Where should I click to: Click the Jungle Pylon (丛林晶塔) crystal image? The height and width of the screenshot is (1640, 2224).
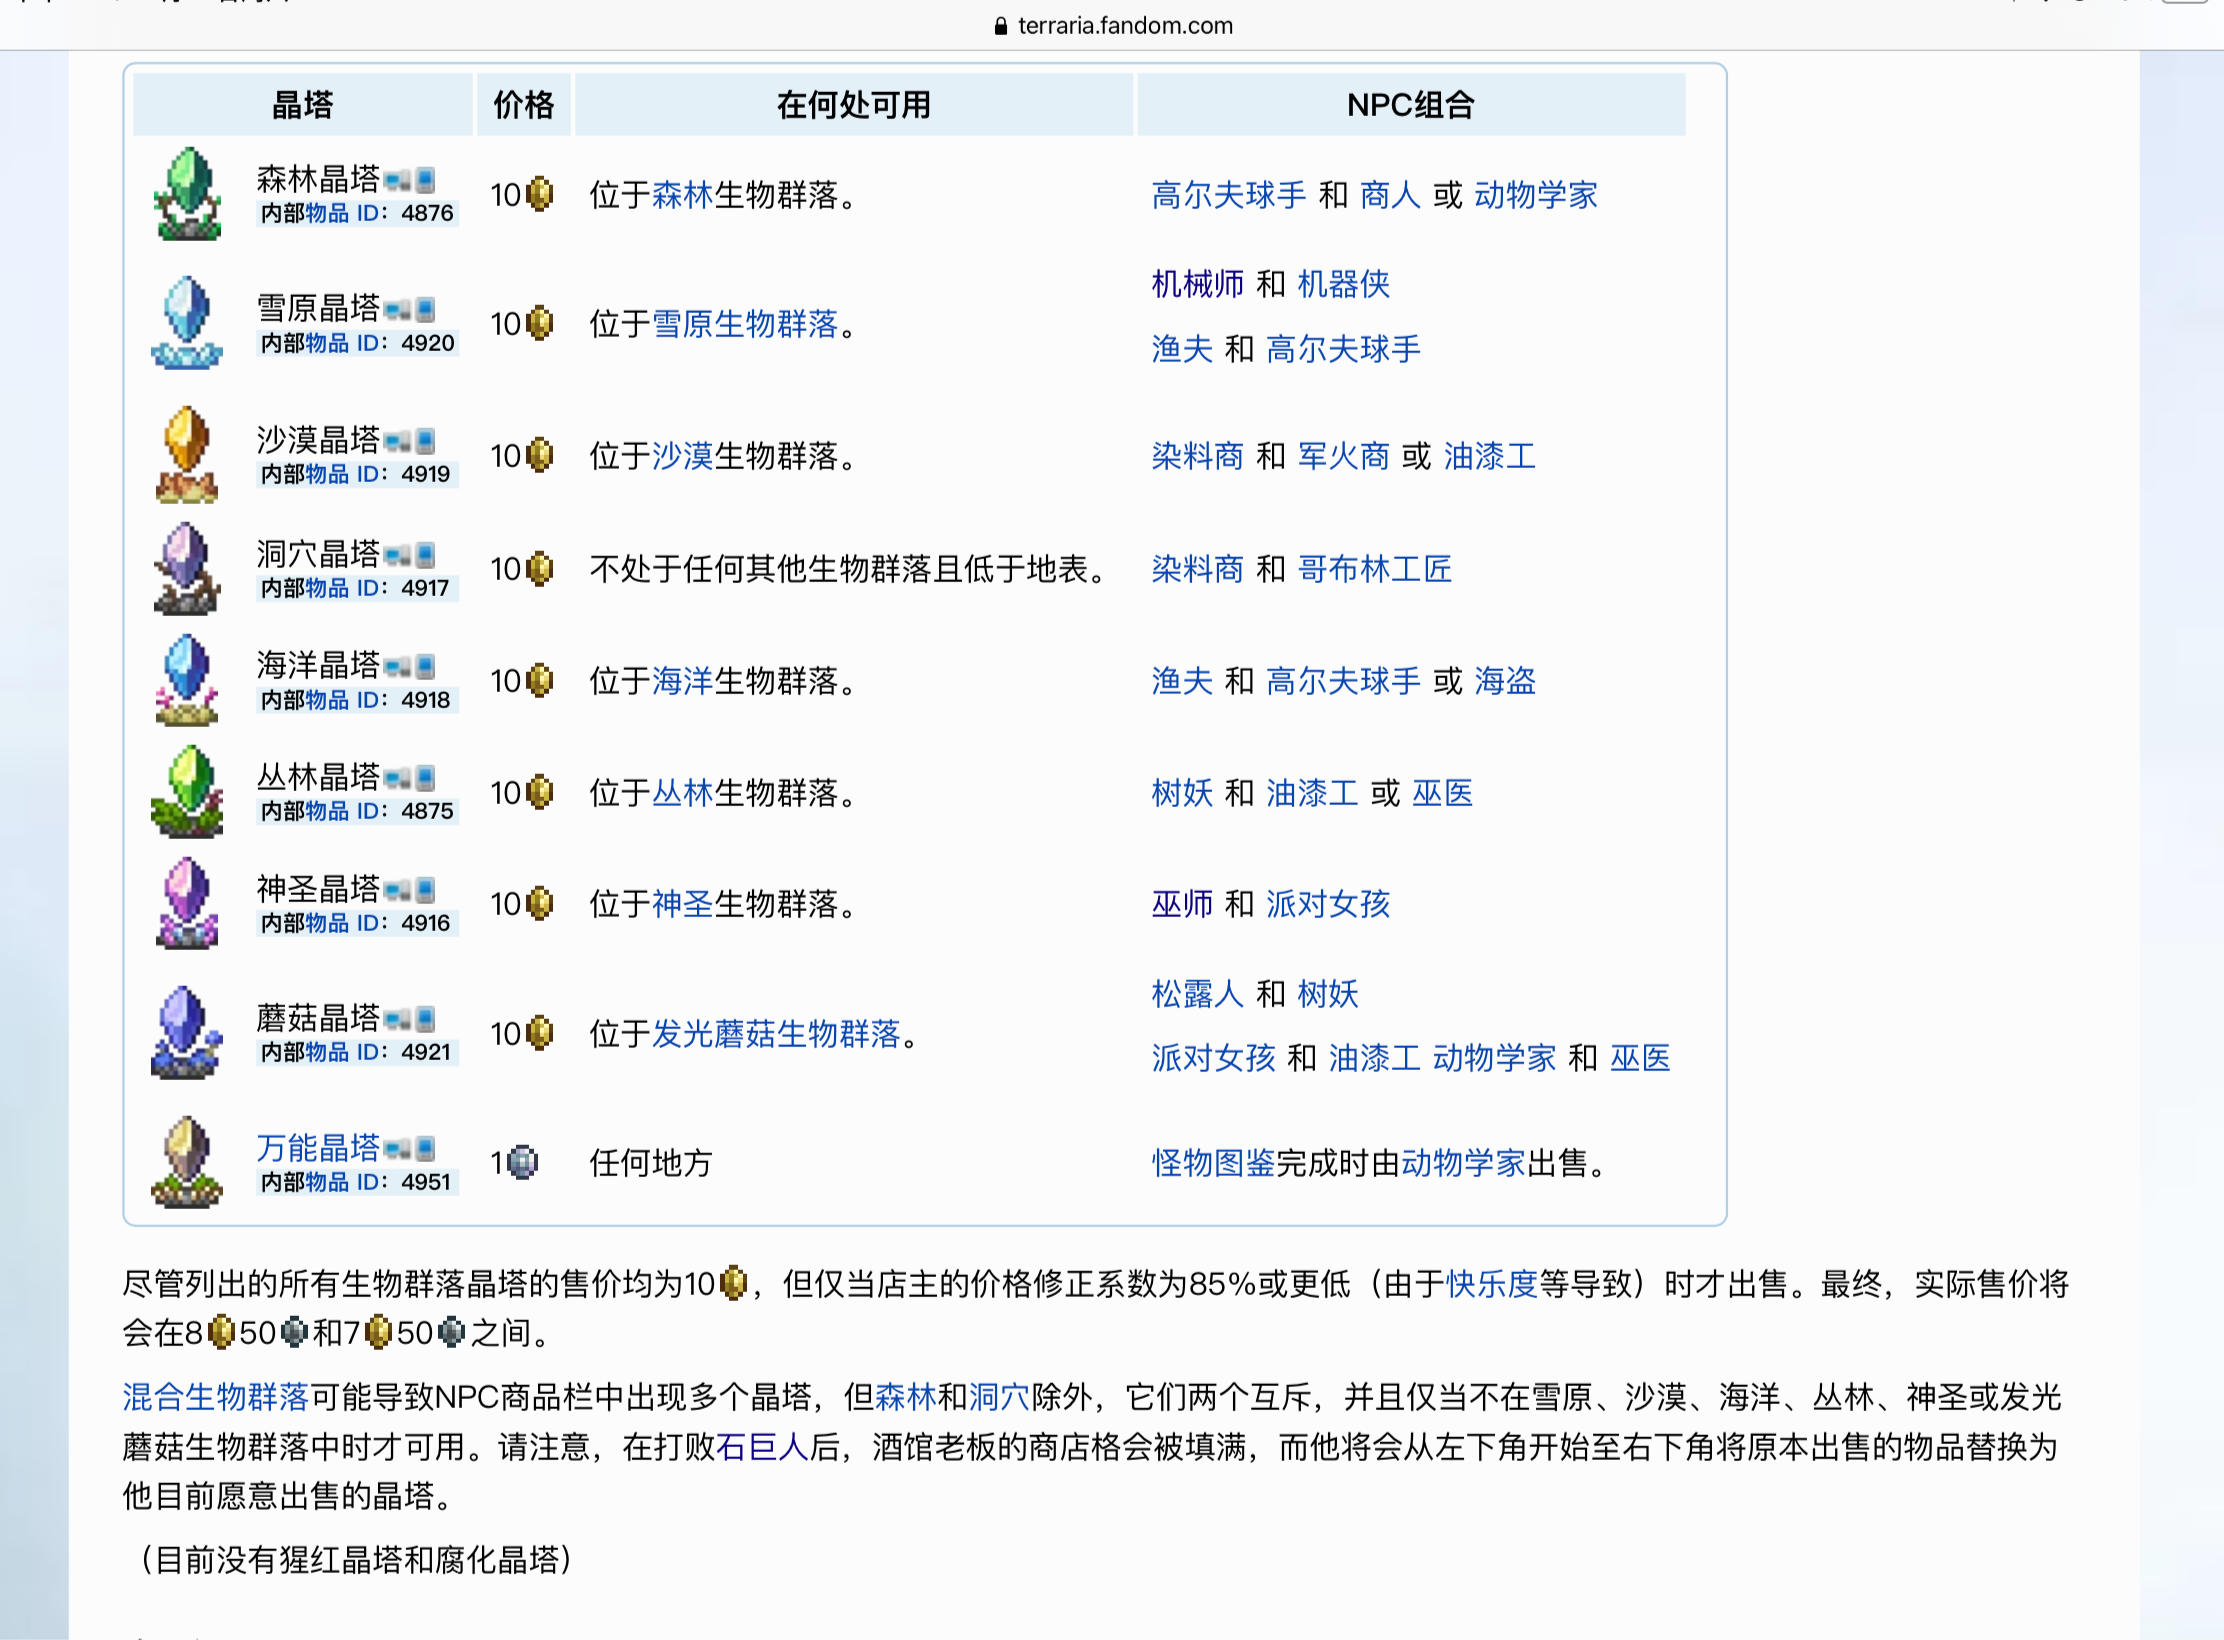point(187,792)
